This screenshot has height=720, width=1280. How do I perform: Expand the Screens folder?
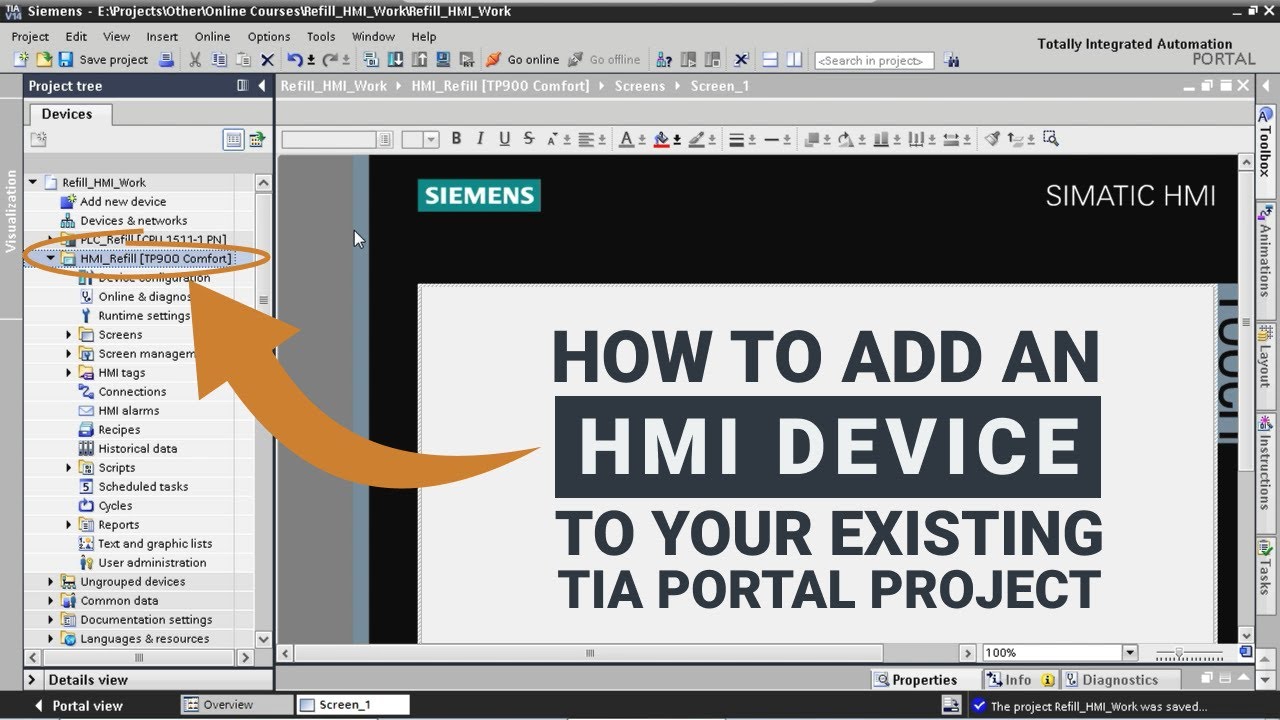[69, 335]
